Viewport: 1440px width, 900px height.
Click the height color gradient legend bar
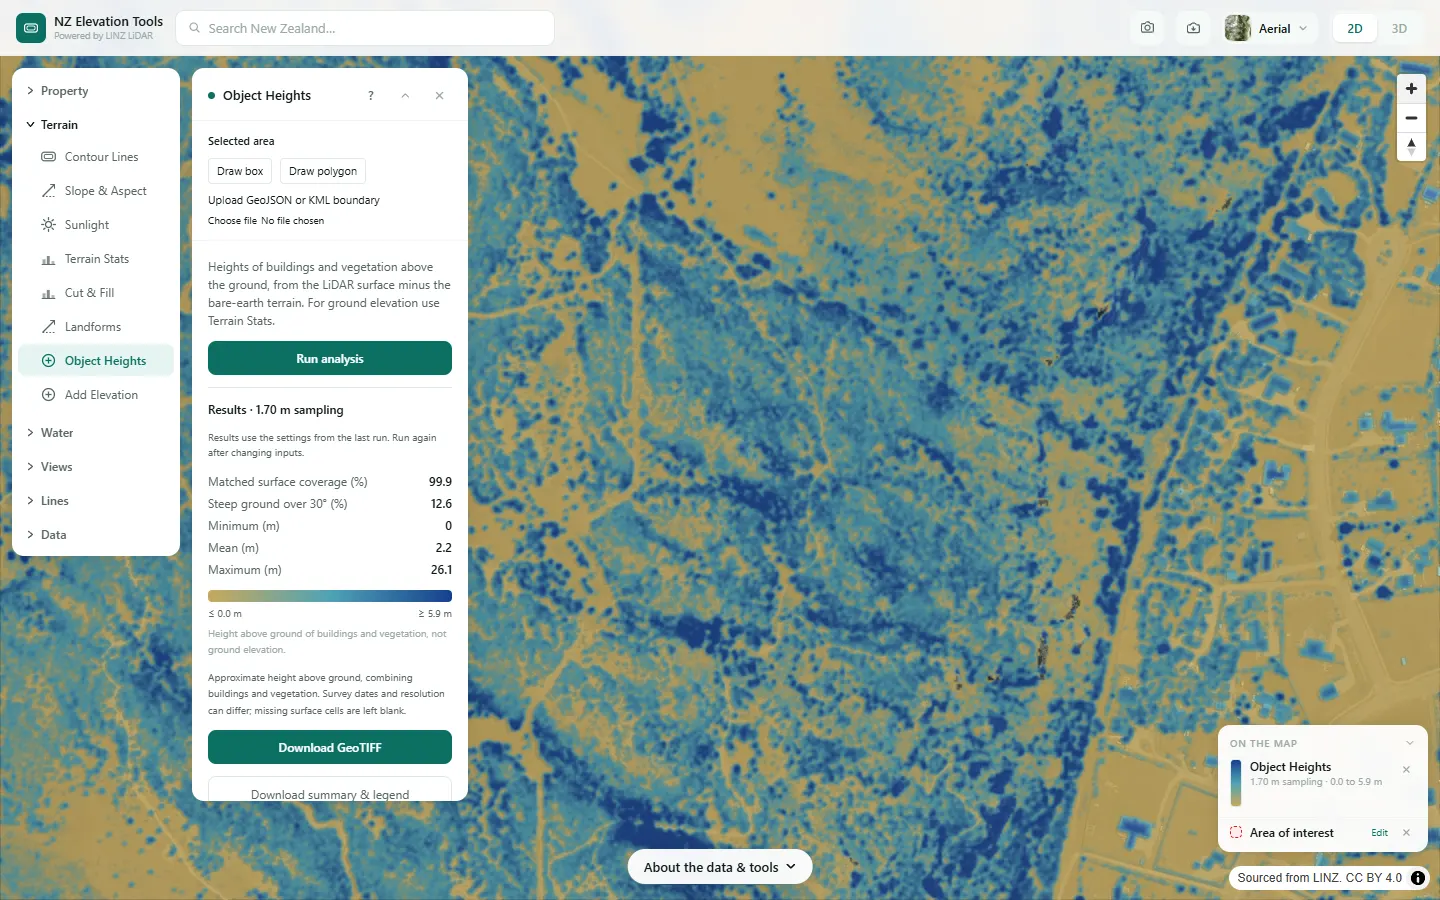coord(330,596)
